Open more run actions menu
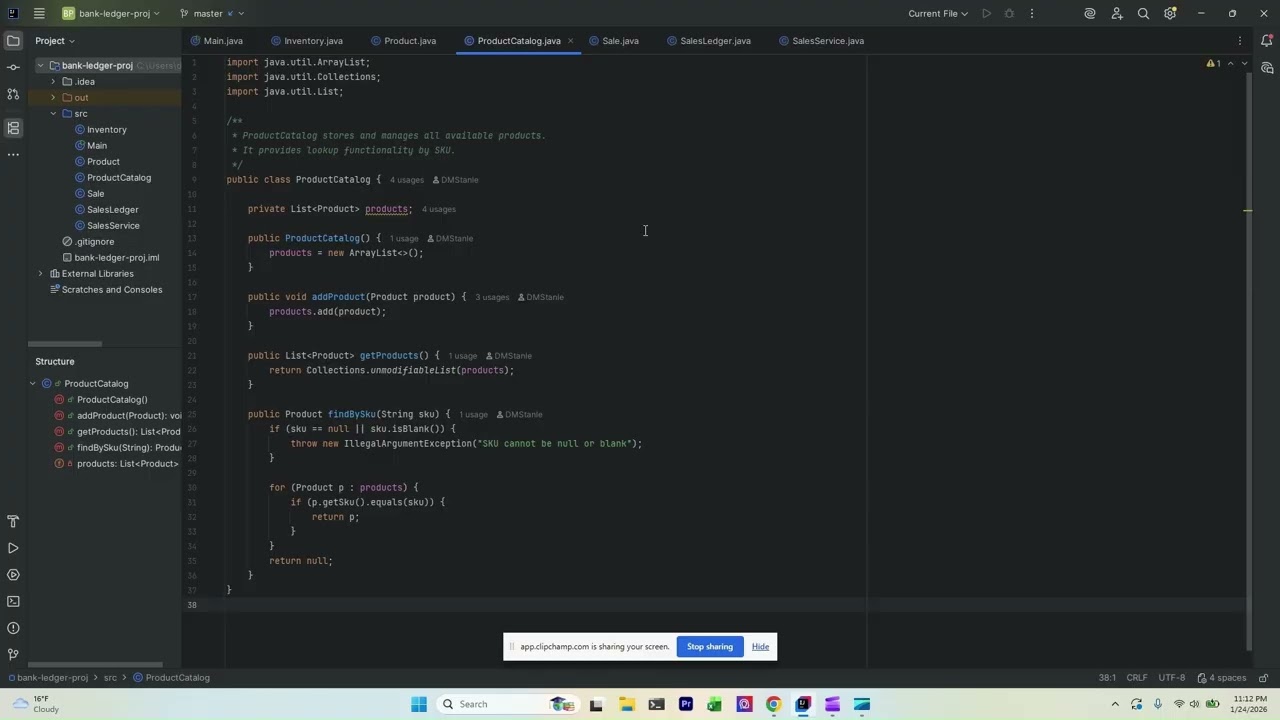 coord(1032,13)
